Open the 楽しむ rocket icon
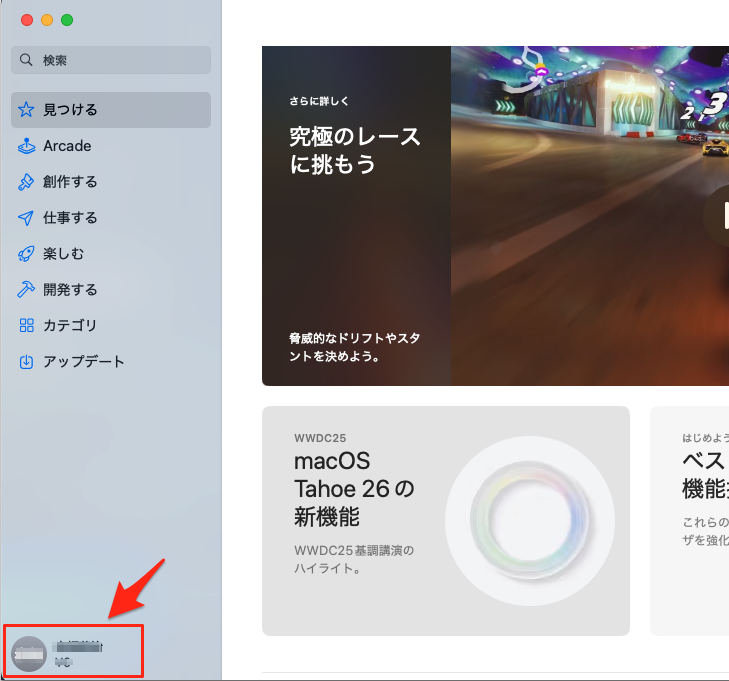The image size is (729, 681). pos(26,254)
